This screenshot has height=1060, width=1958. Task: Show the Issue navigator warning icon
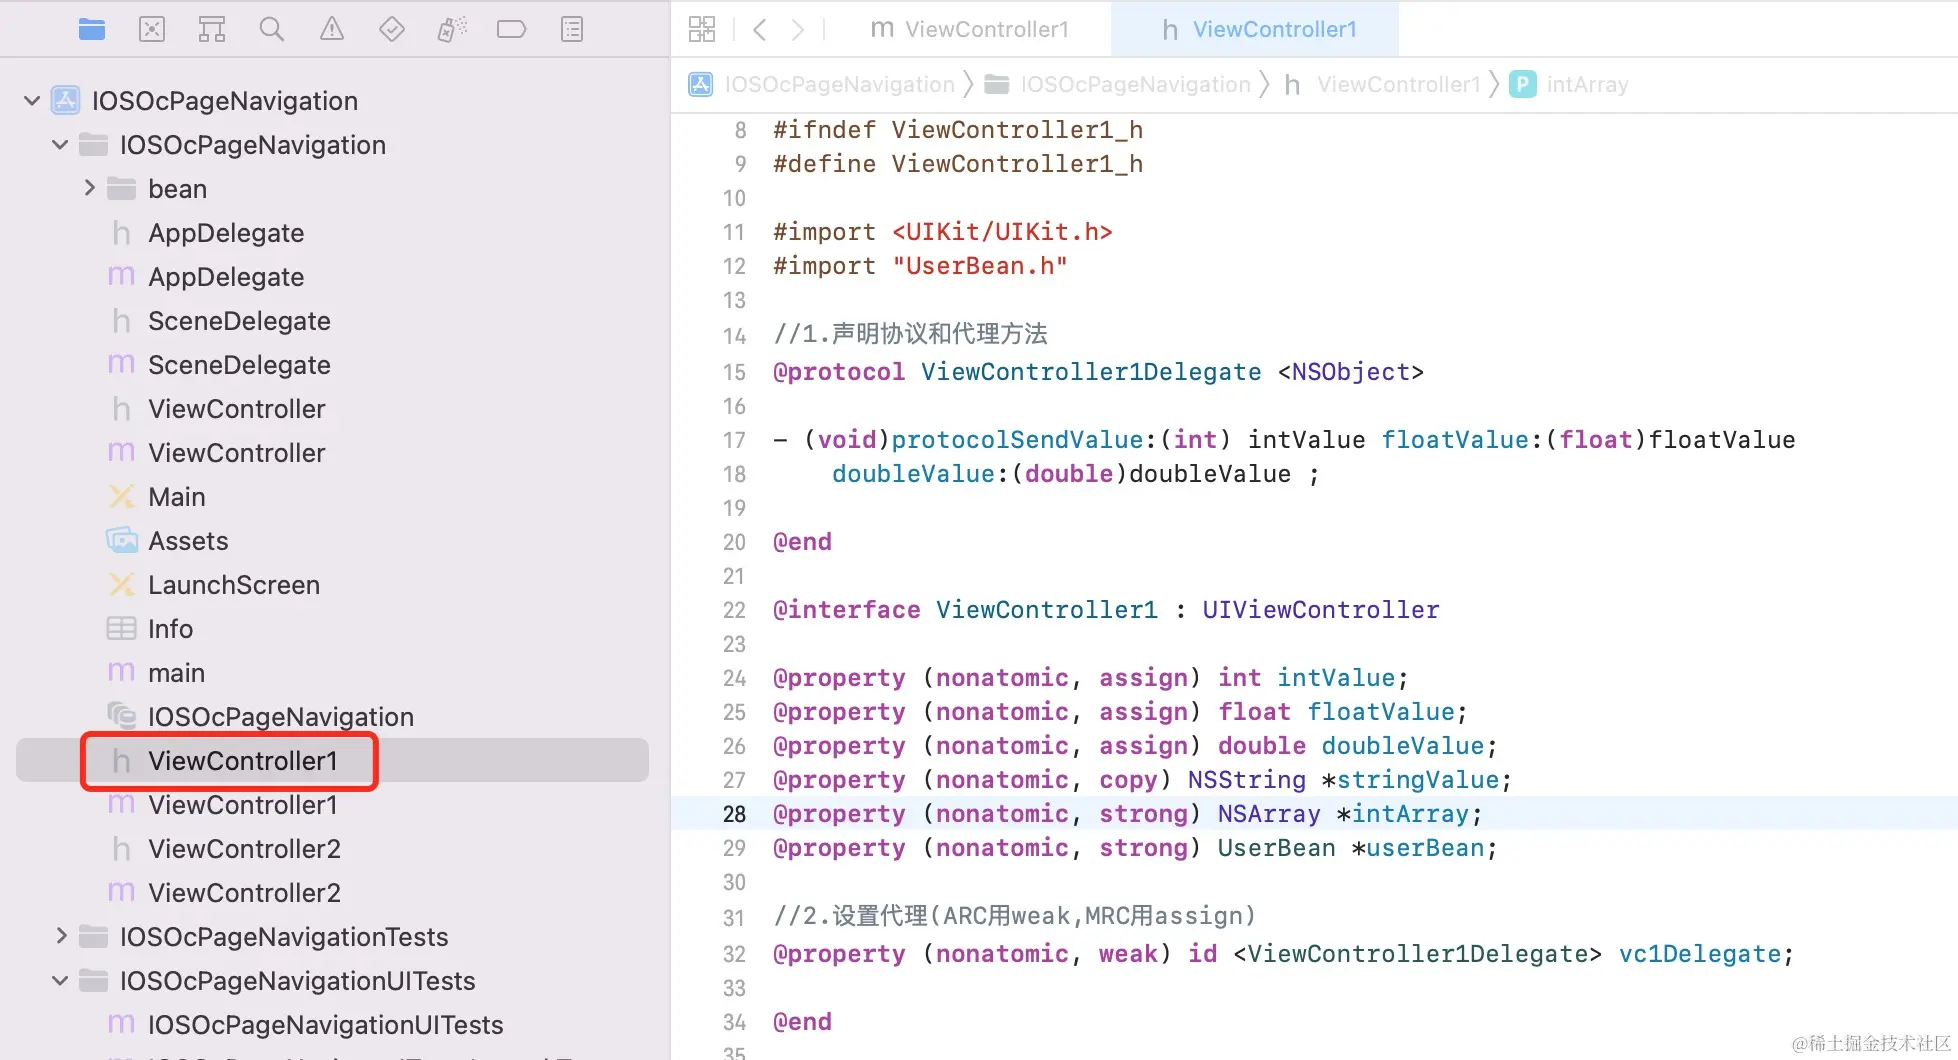pyautogui.click(x=332, y=30)
